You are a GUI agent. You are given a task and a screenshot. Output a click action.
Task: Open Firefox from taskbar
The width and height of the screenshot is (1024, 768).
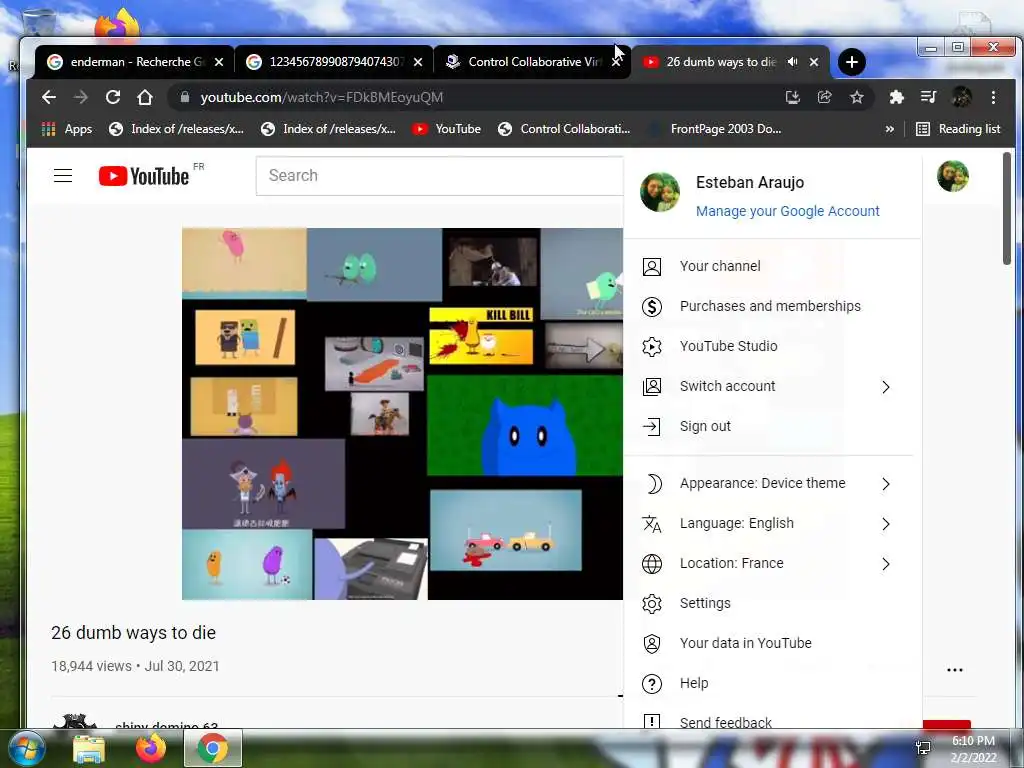click(151, 748)
